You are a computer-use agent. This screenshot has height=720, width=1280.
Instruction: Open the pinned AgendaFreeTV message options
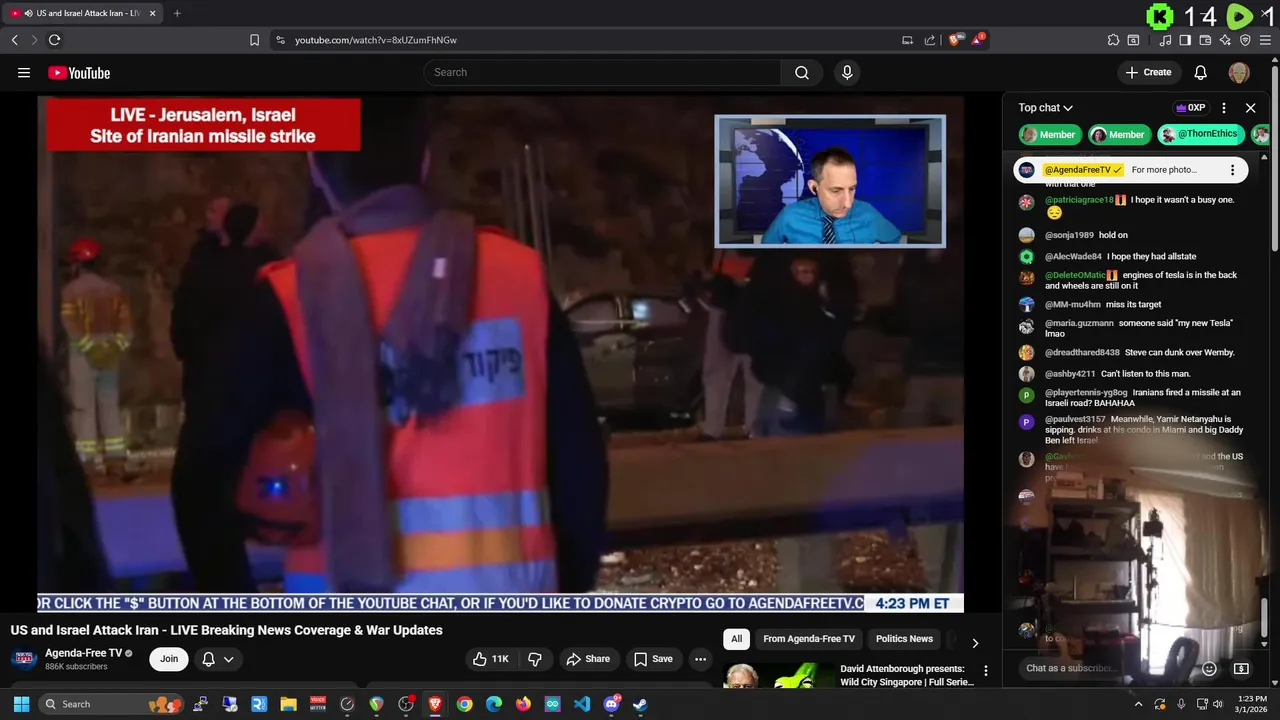pyautogui.click(x=1232, y=170)
